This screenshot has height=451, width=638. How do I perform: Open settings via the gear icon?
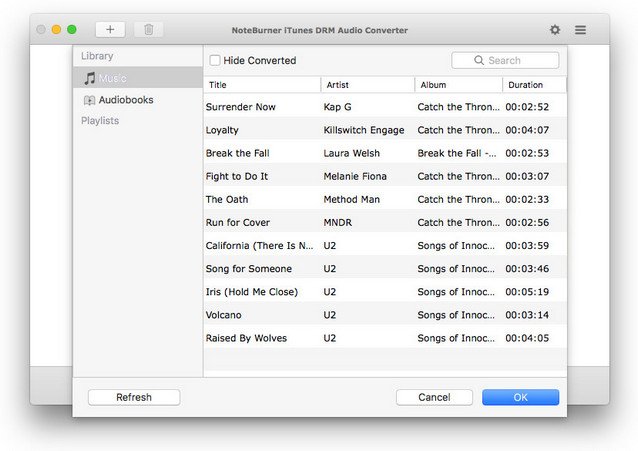(x=555, y=30)
